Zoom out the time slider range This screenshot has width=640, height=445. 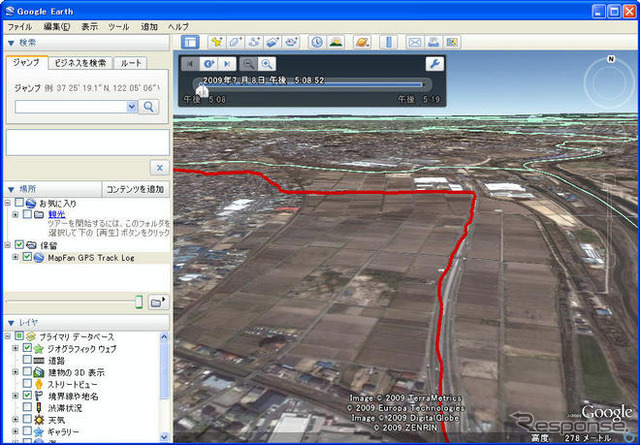[x=248, y=64]
